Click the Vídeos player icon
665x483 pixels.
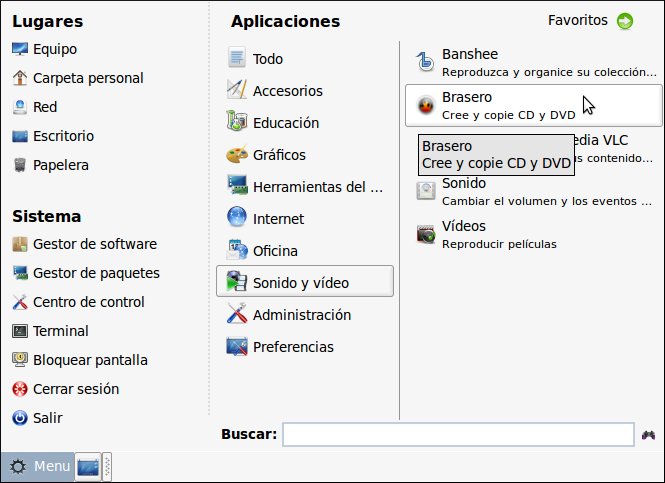[x=426, y=234]
